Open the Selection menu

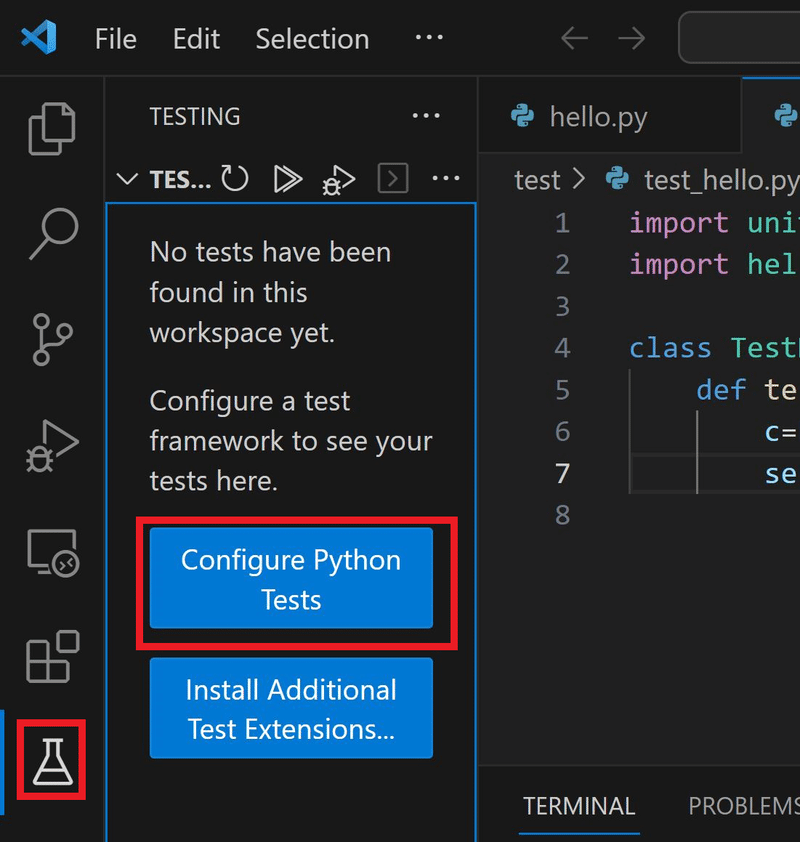(312, 38)
